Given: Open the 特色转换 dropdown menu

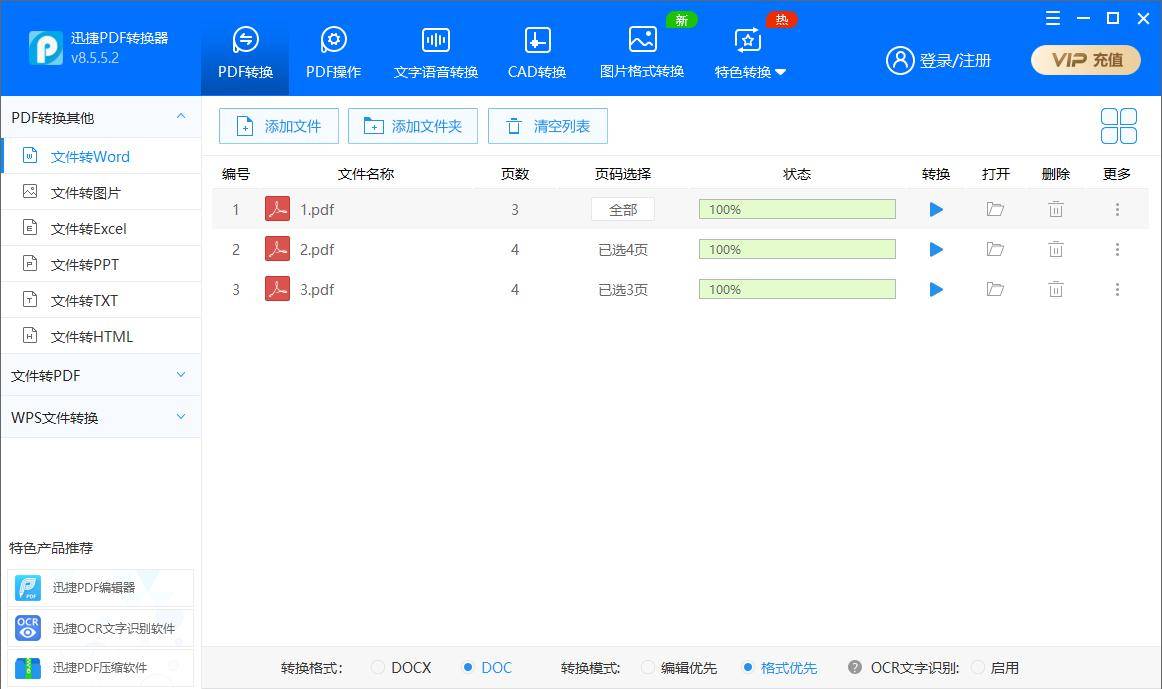Looking at the screenshot, I should [749, 52].
